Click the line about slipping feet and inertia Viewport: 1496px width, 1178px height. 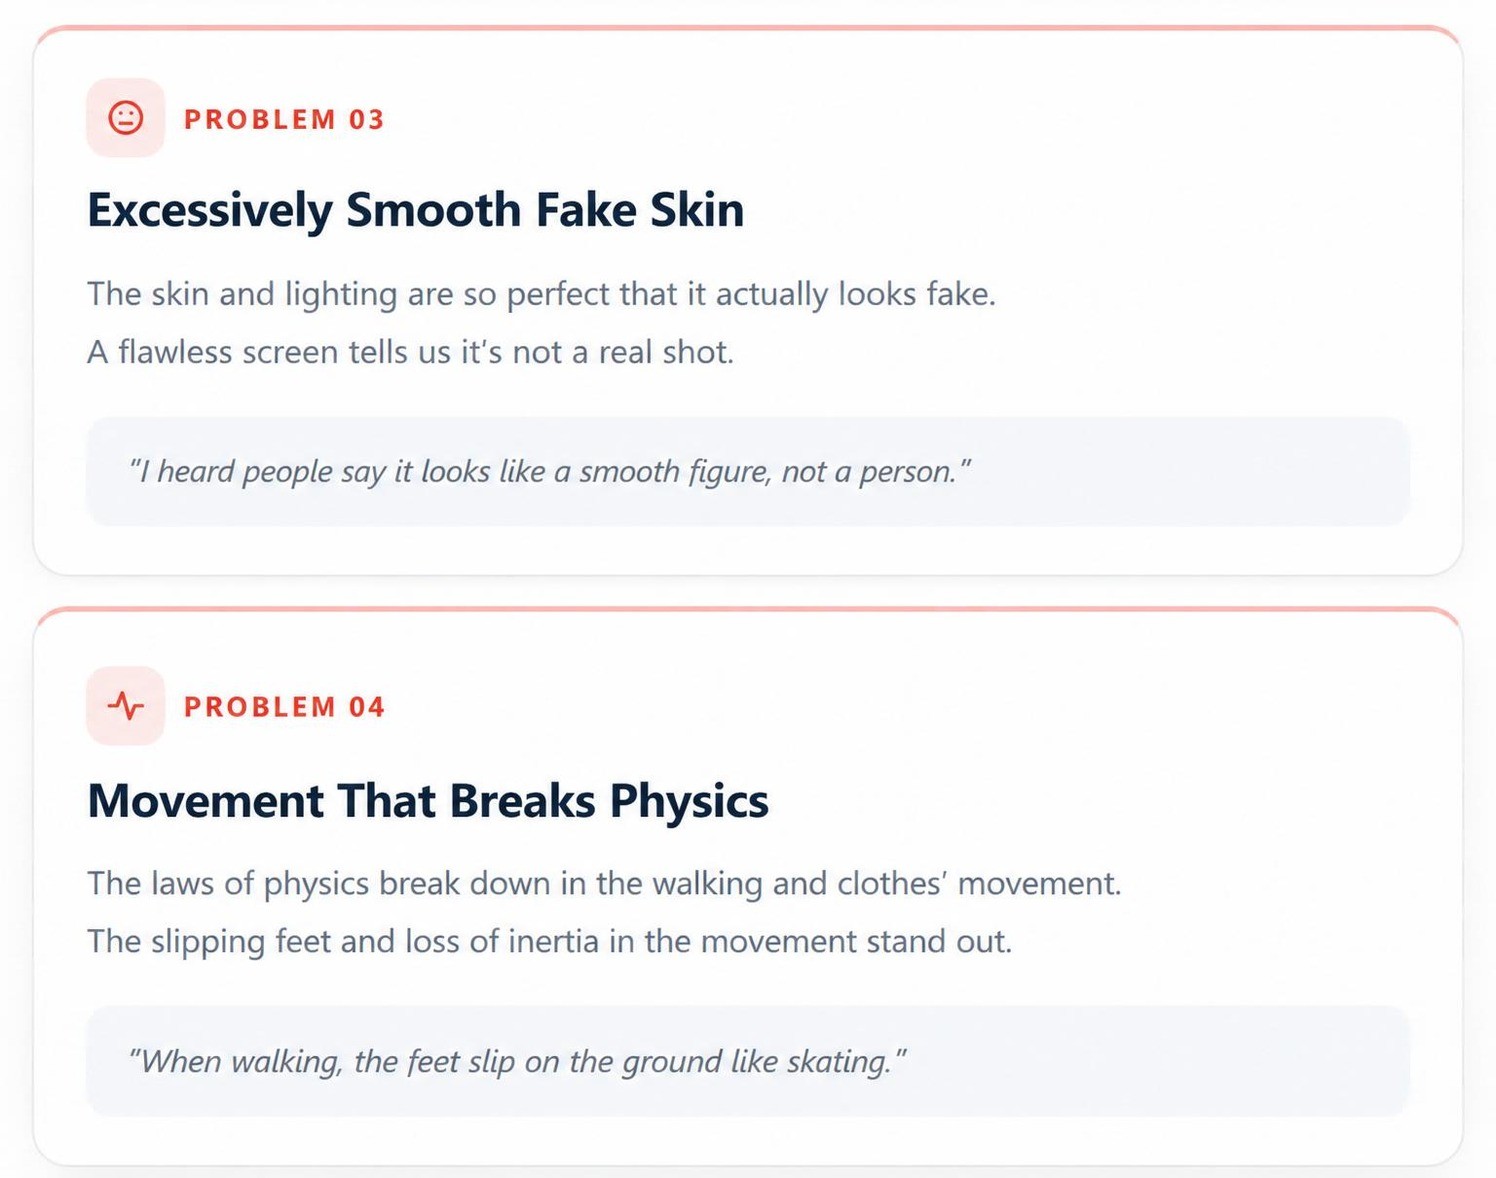pos(549,942)
